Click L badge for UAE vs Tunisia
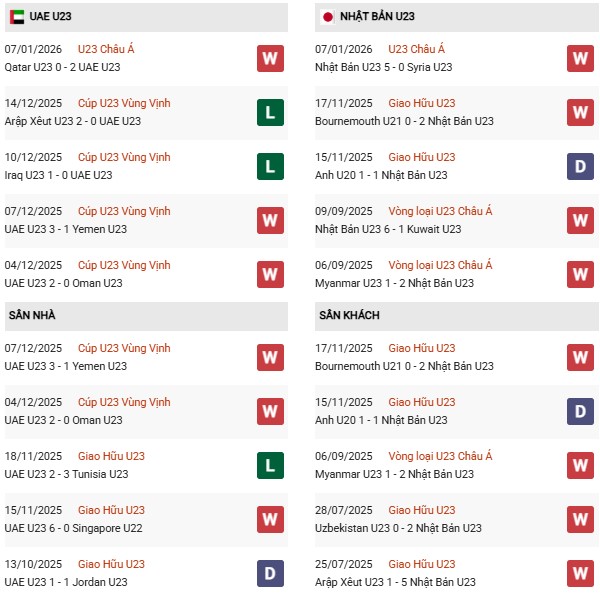The height and width of the screenshot is (595, 600). [268, 465]
